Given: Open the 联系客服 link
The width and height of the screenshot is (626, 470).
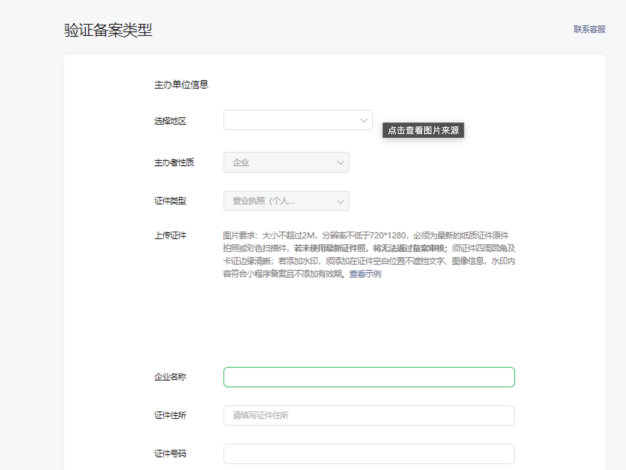Looking at the screenshot, I should point(589,29).
